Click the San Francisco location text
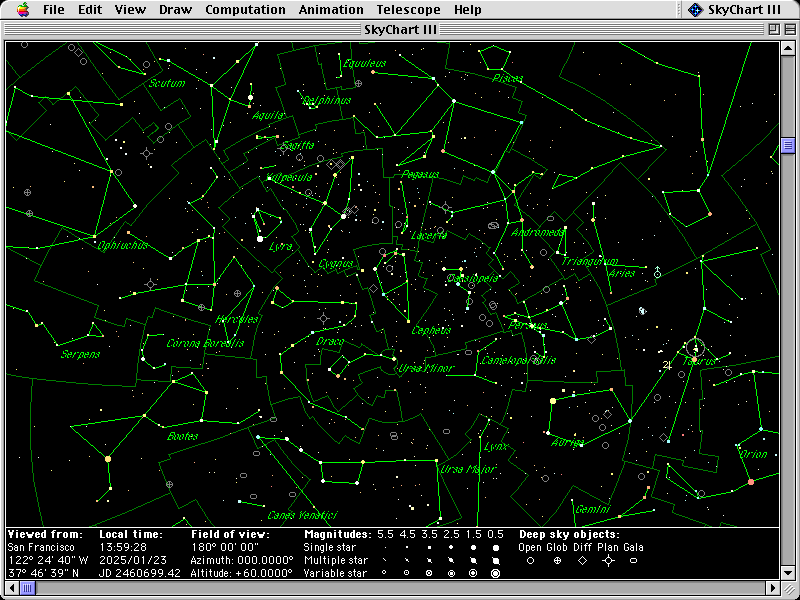The height and width of the screenshot is (600, 800). coord(41,547)
